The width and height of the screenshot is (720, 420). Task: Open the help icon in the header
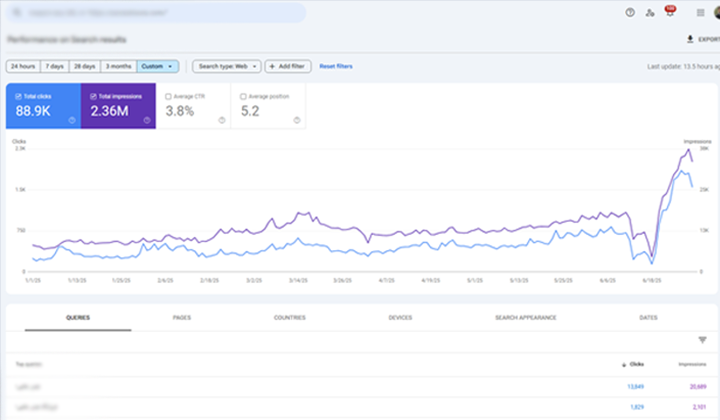pos(630,13)
